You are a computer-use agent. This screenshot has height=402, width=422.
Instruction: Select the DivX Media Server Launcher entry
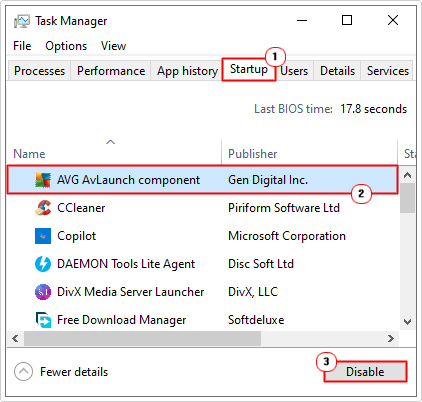(x=202, y=292)
